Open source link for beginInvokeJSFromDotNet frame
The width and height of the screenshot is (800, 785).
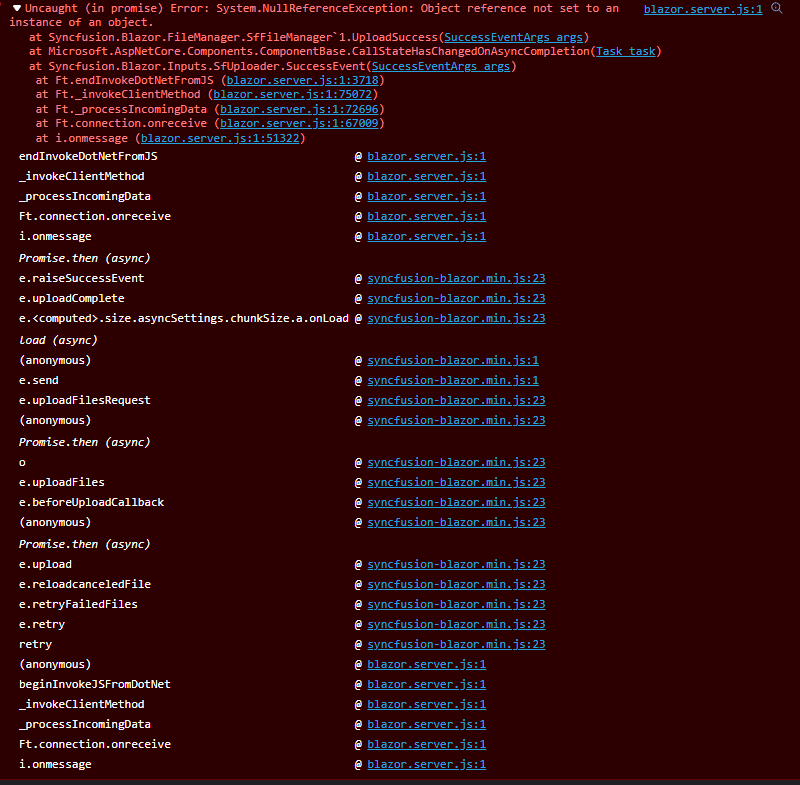pyautogui.click(x=426, y=684)
